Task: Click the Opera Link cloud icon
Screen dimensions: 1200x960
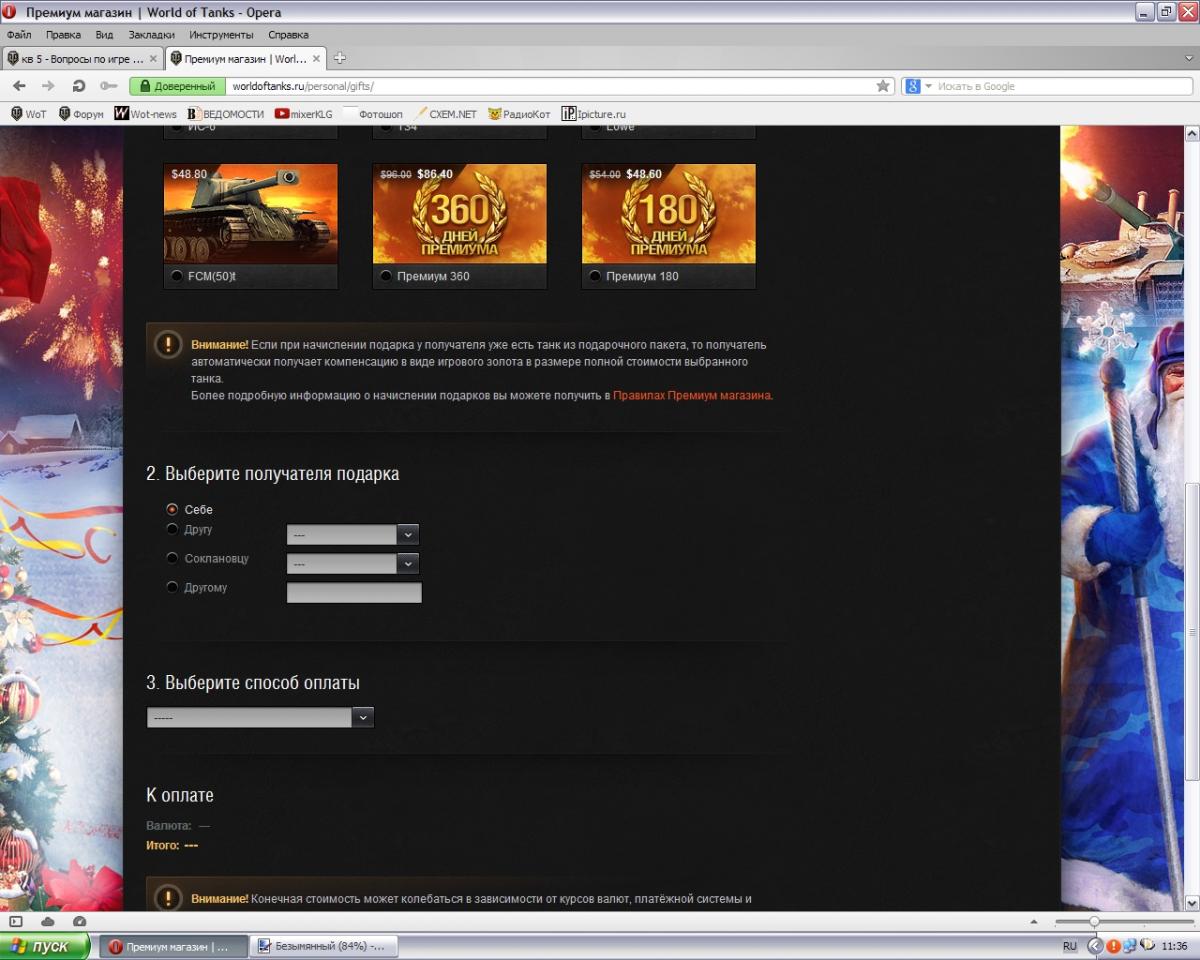Action: click(x=48, y=921)
